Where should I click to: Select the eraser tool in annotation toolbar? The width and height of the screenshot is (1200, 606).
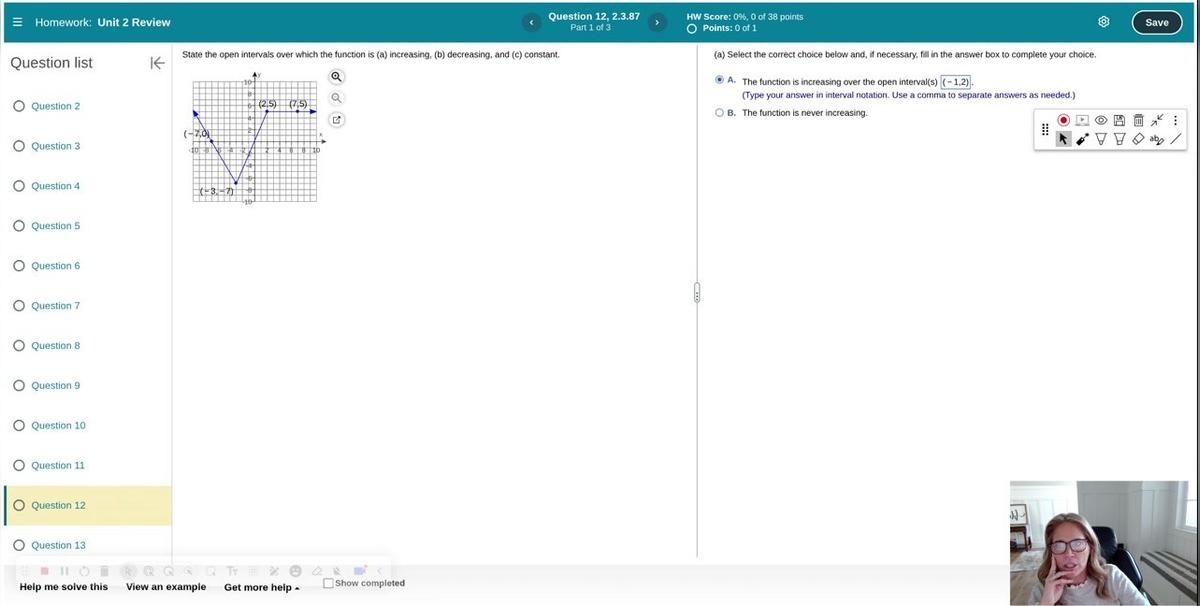coord(1137,139)
